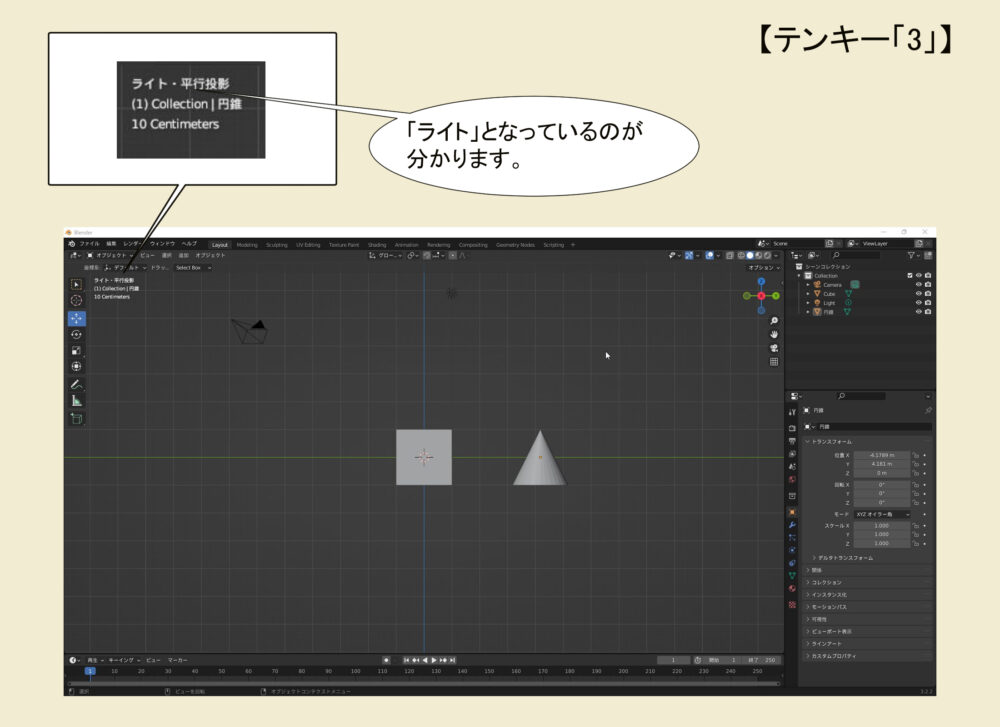
Task: Select the Select Box tool icon
Action: 77,284
